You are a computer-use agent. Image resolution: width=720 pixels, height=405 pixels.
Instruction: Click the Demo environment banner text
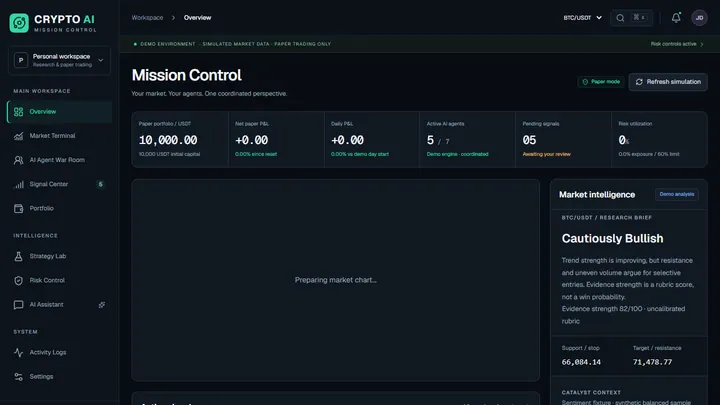point(236,44)
